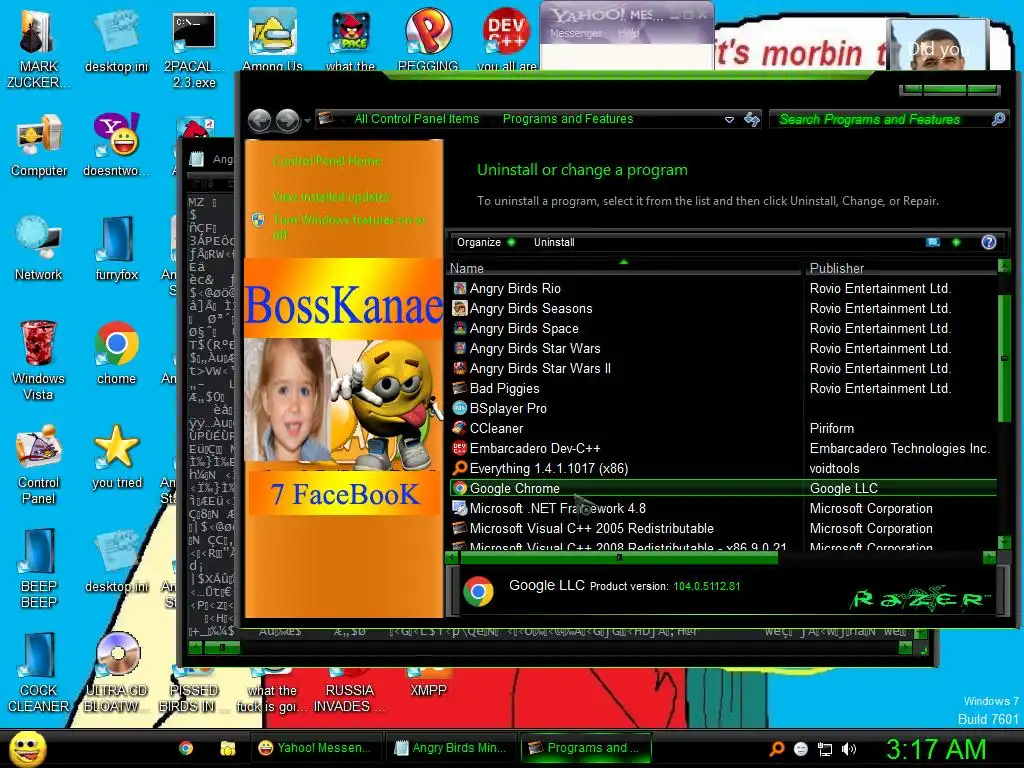Screen dimensions: 1024x768
Task: Select All Control Panel Items breadcrumb
Action: pyautogui.click(x=417, y=119)
